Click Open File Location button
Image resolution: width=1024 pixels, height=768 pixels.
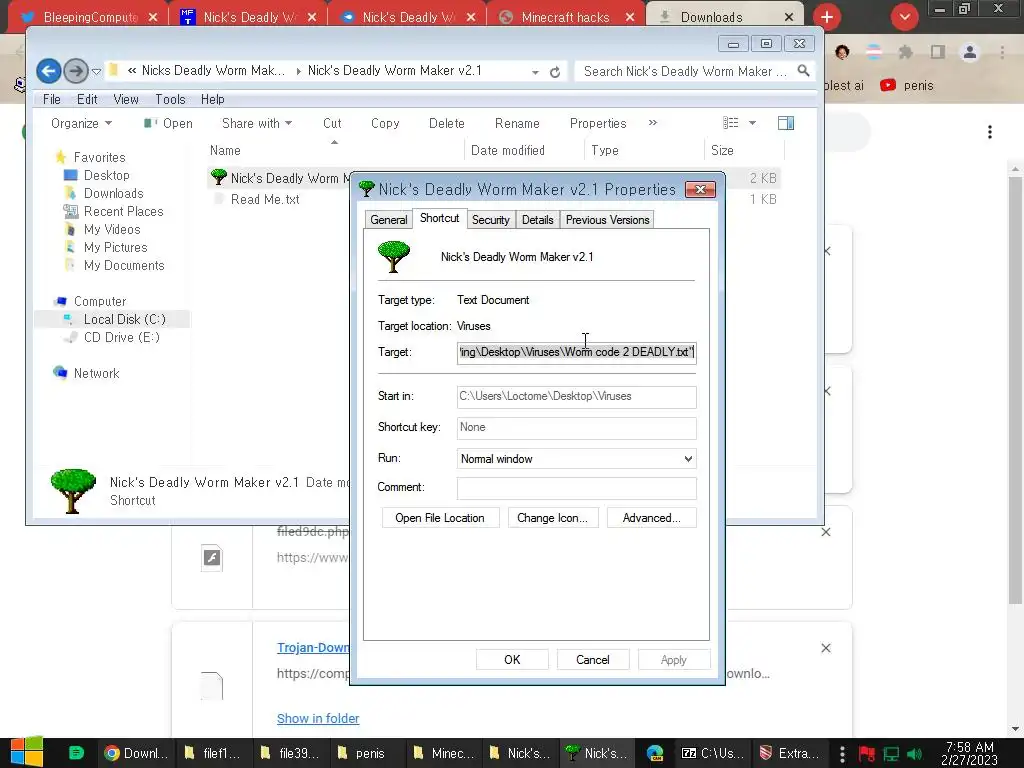coord(440,518)
